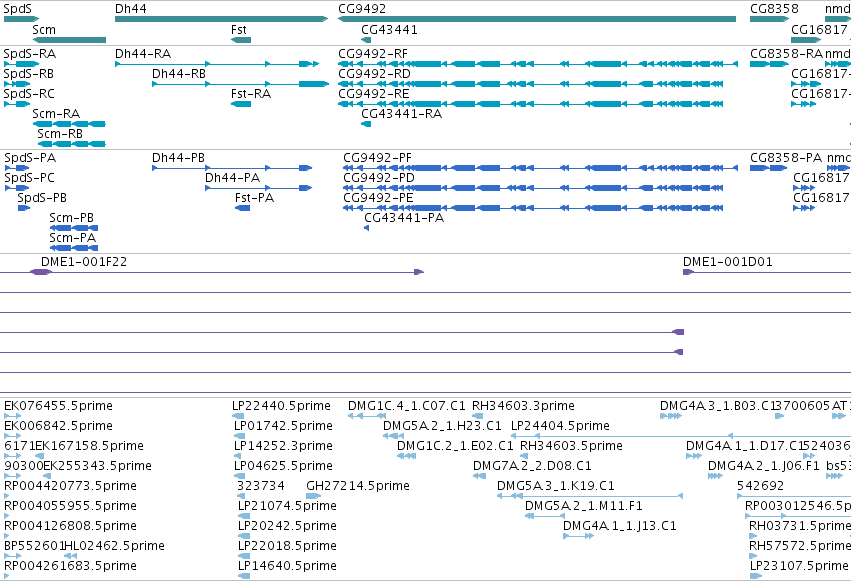Select EST RP004261683.5prime
The height and width of the screenshot is (581, 851).
click(70, 566)
